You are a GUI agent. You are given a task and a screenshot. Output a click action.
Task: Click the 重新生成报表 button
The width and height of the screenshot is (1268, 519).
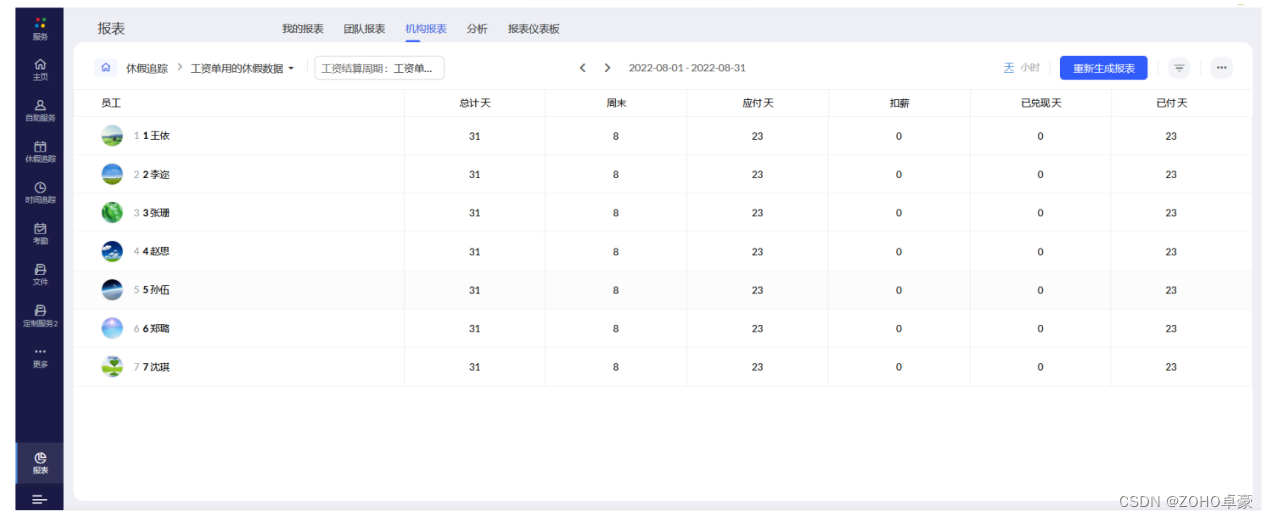(x=1104, y=68)
